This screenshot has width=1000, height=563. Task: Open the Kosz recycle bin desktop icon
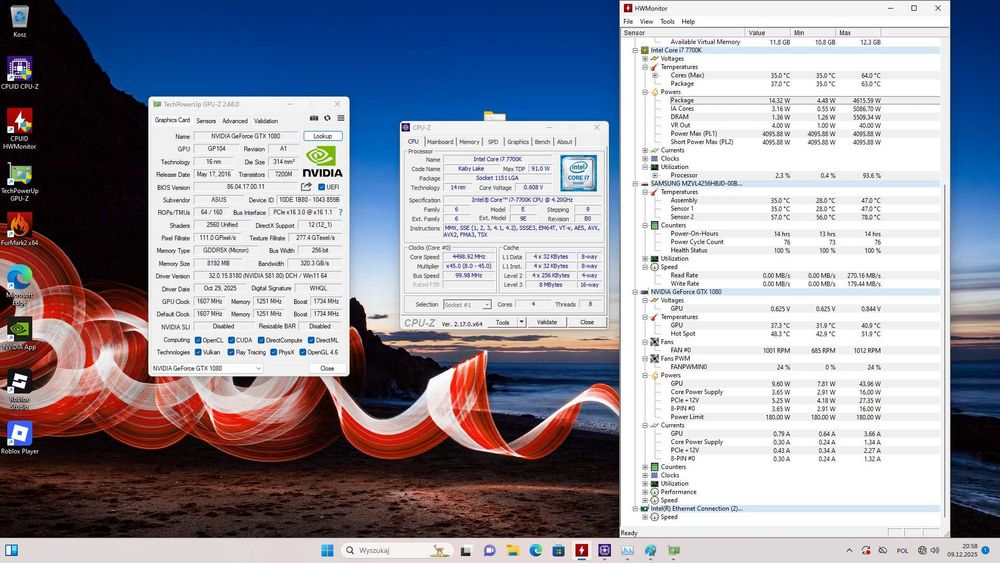(20, 20)
